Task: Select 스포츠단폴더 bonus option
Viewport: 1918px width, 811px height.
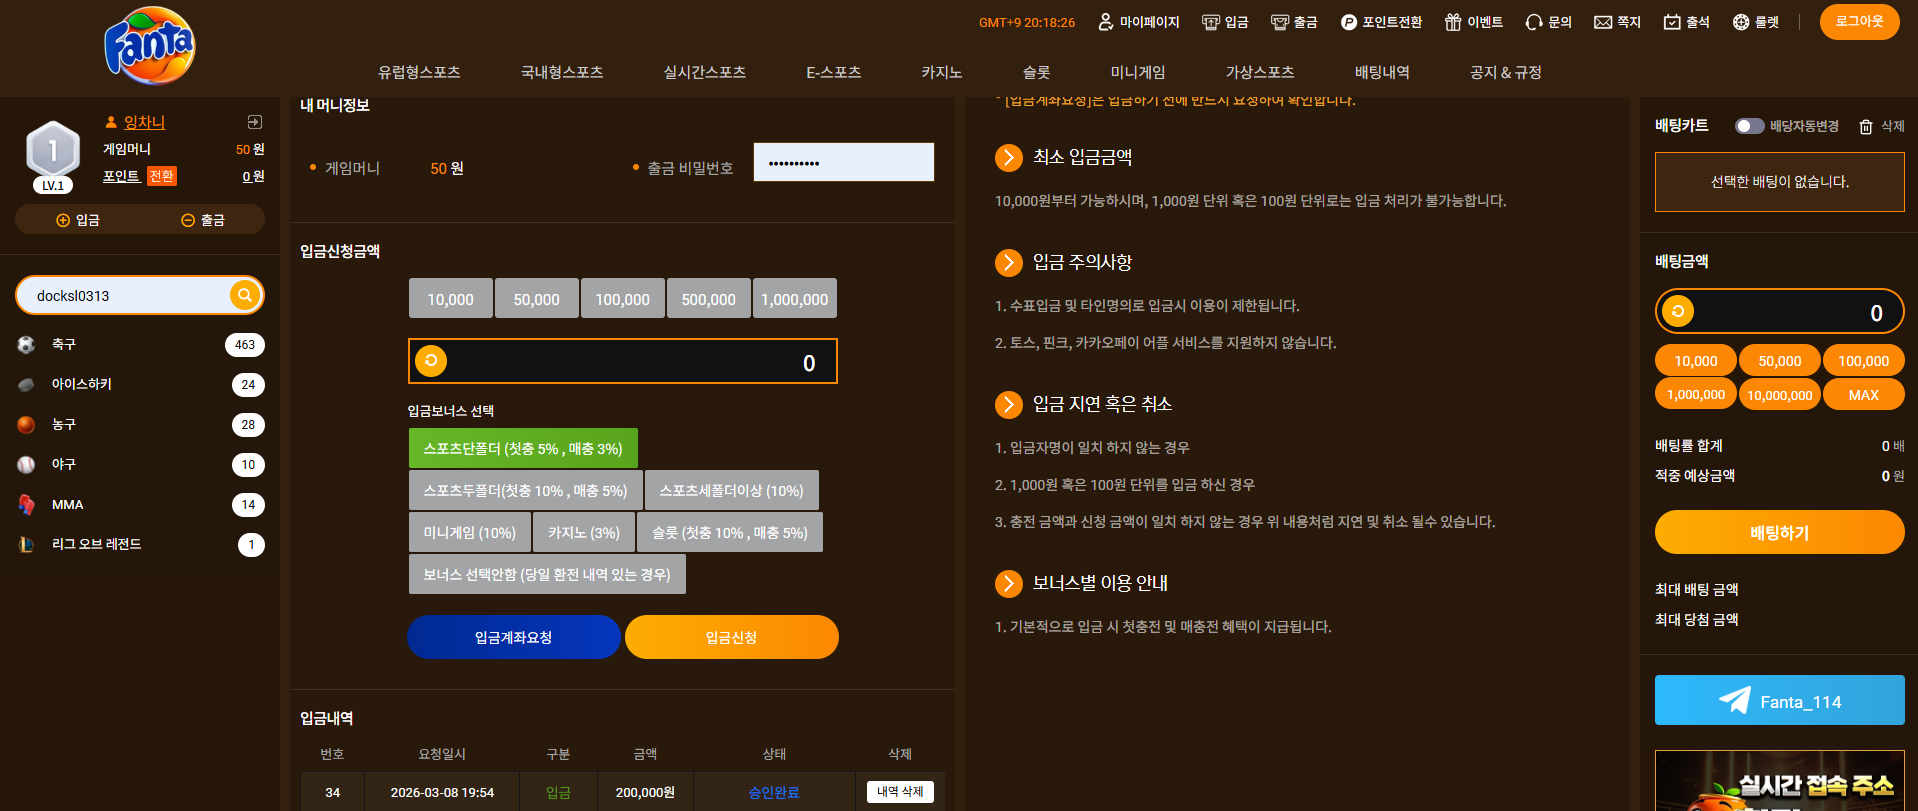Action: tap(523, 448)
